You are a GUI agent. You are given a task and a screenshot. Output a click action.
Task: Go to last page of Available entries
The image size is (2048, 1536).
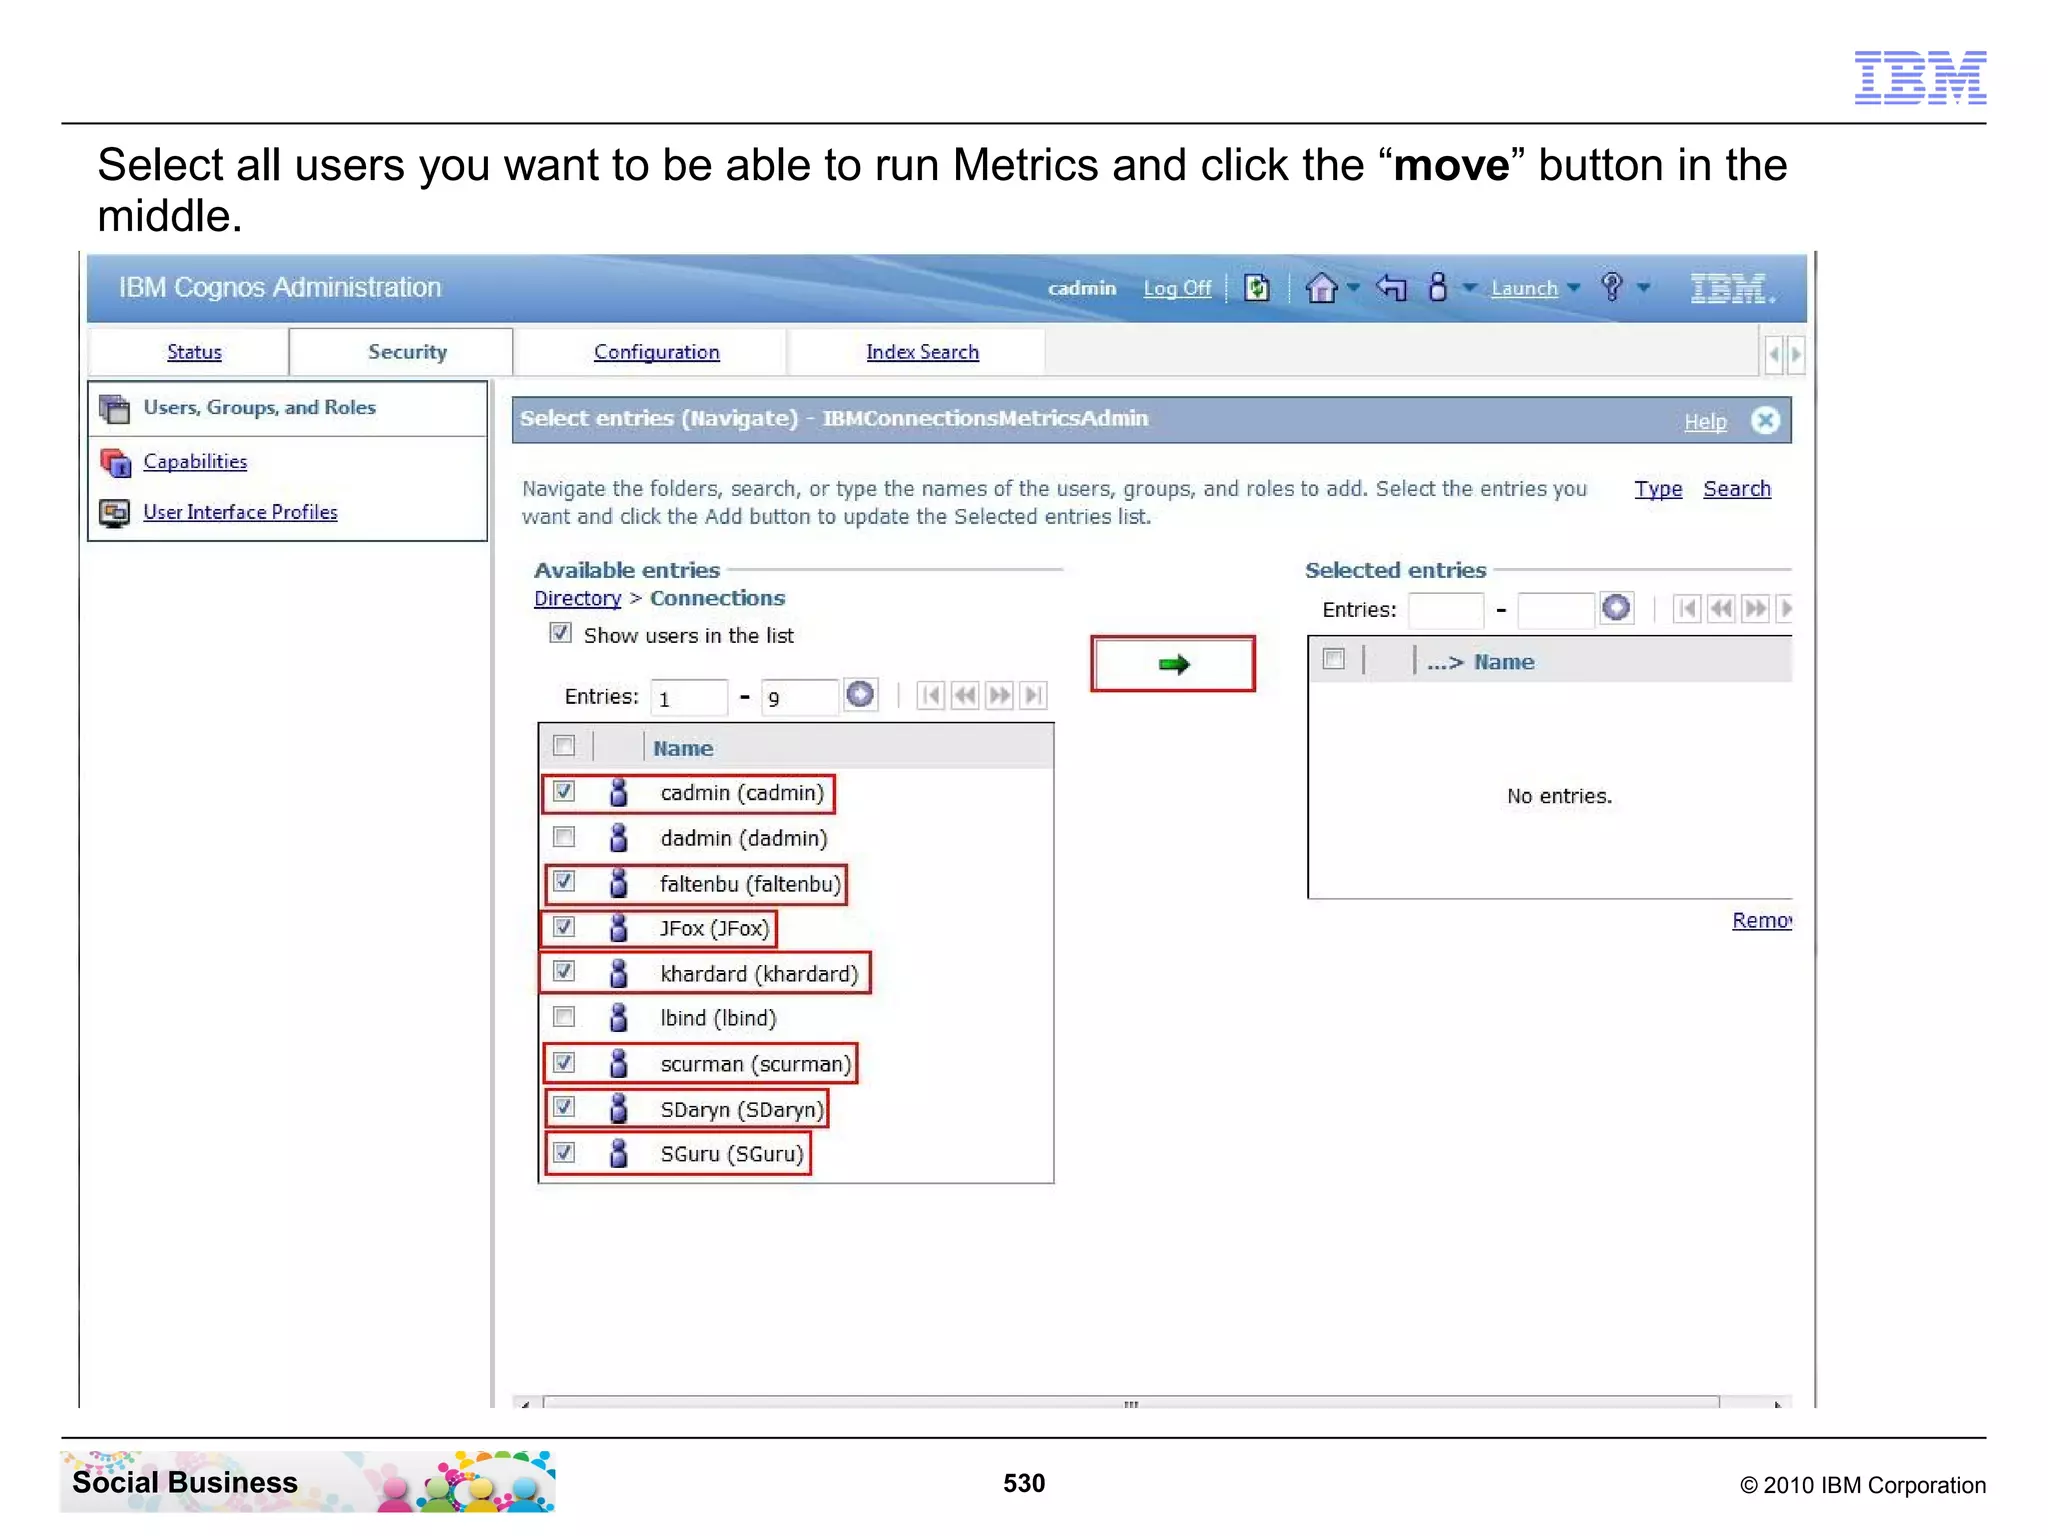(1033, 695)
